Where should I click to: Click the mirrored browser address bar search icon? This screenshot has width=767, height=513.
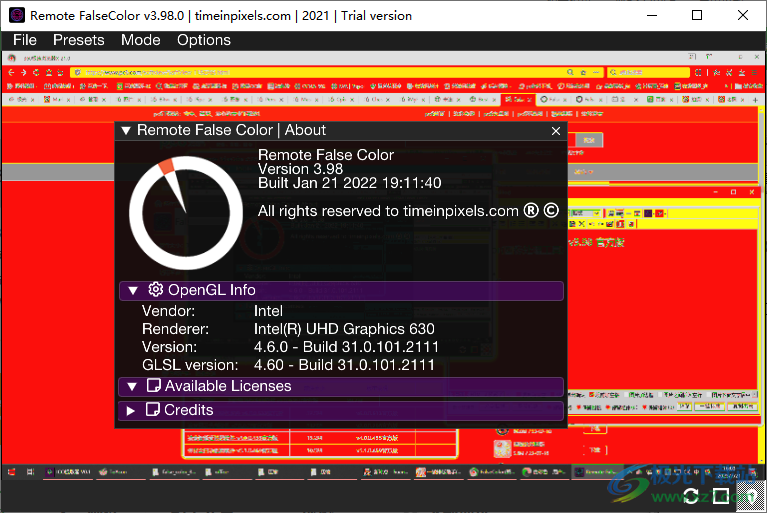[570, 72]
